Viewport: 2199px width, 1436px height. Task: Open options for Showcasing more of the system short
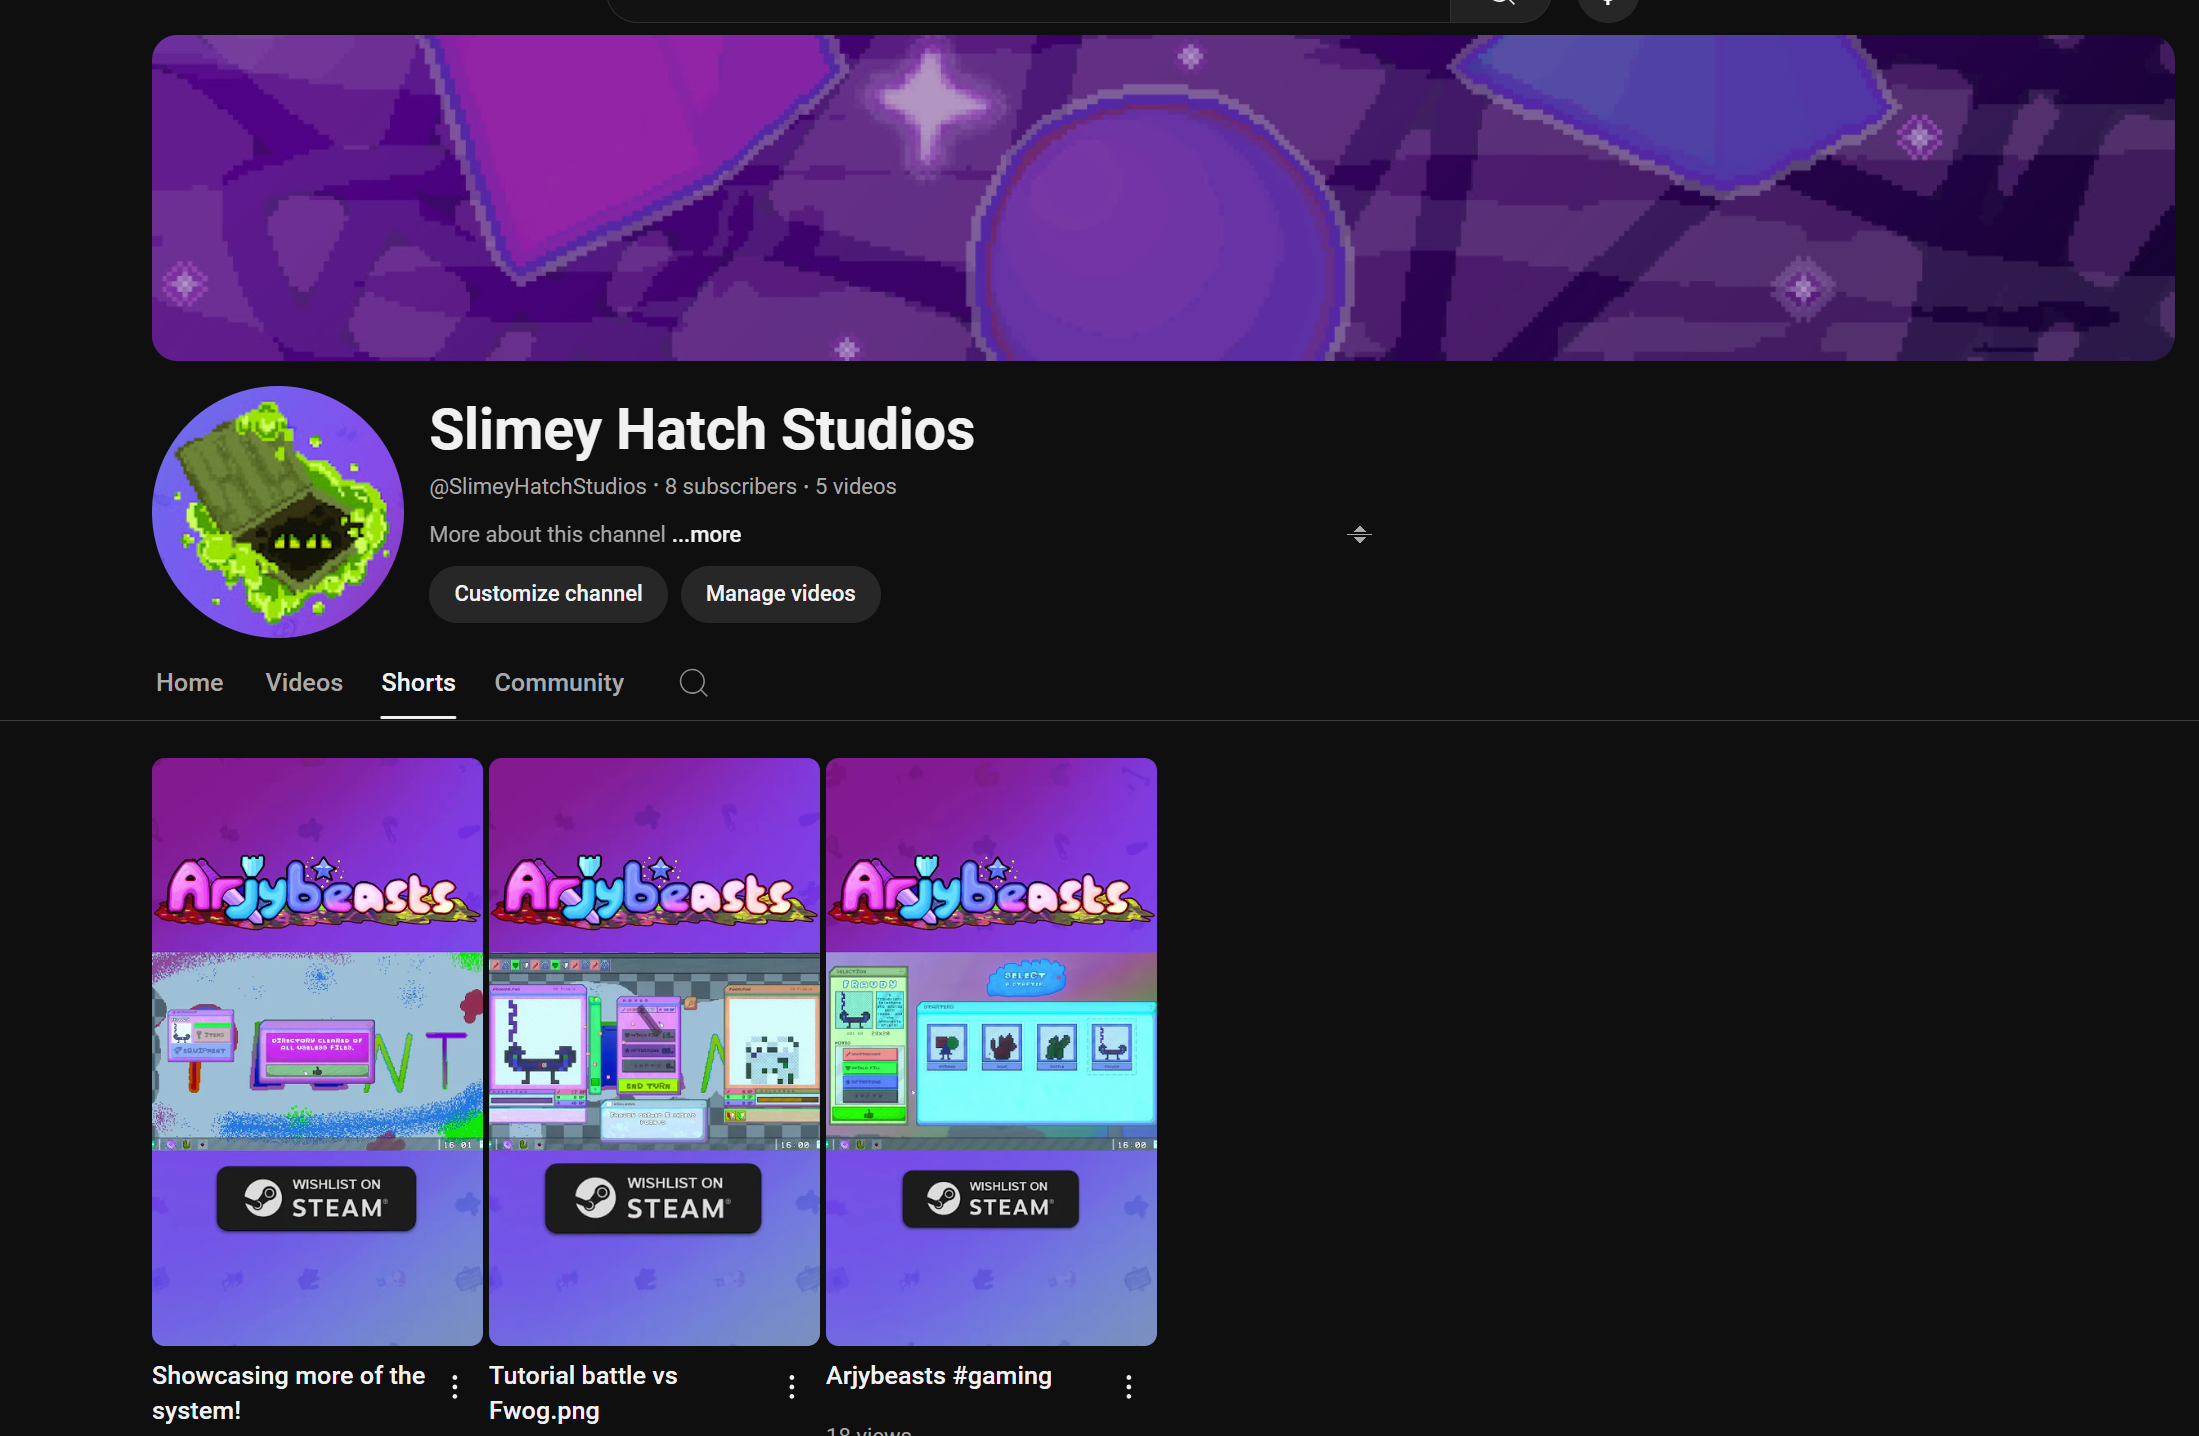pos(455,1386)
